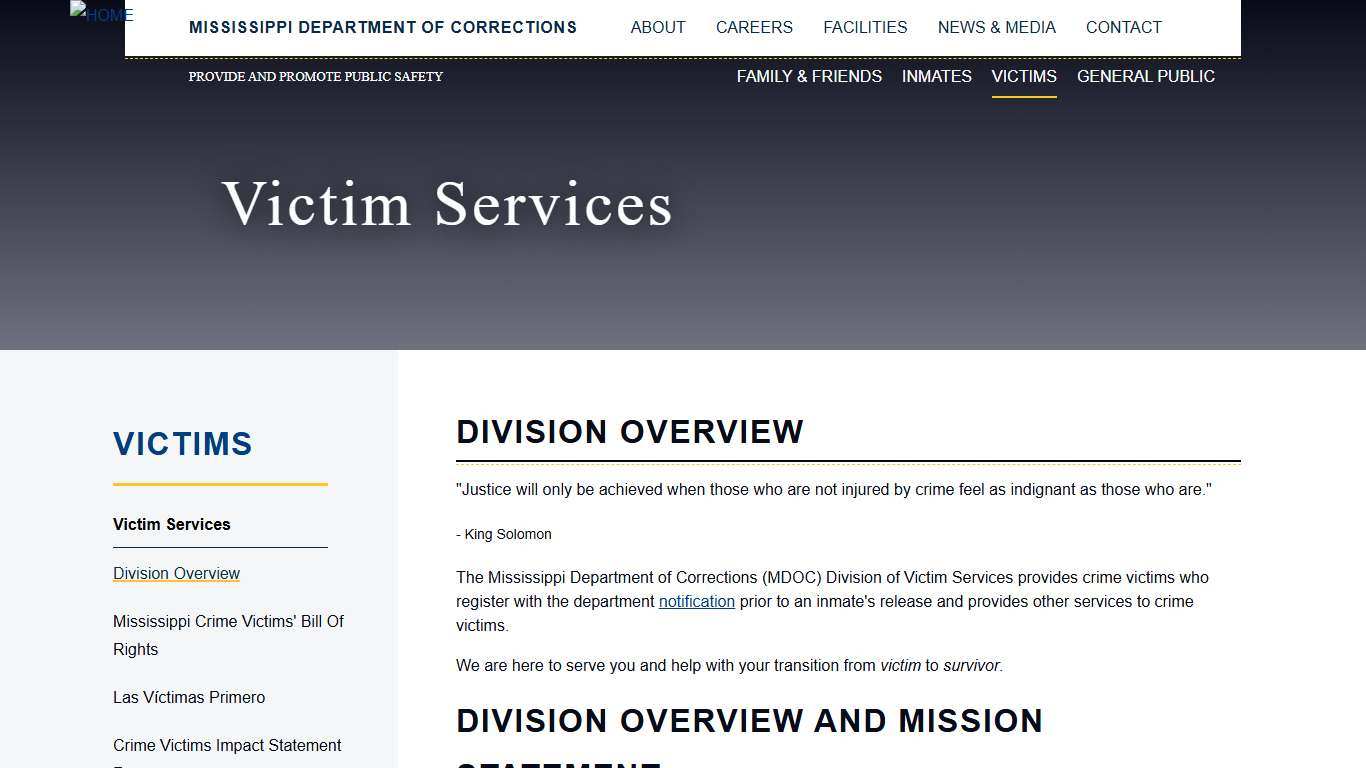Click the MISSISSIPPI DEPARTMENT OF CORRECTIONS header text

383,27
